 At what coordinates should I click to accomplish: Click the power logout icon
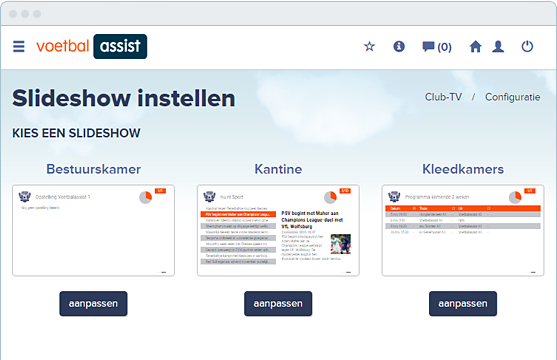pyautogui.click(x=527, y=46)
